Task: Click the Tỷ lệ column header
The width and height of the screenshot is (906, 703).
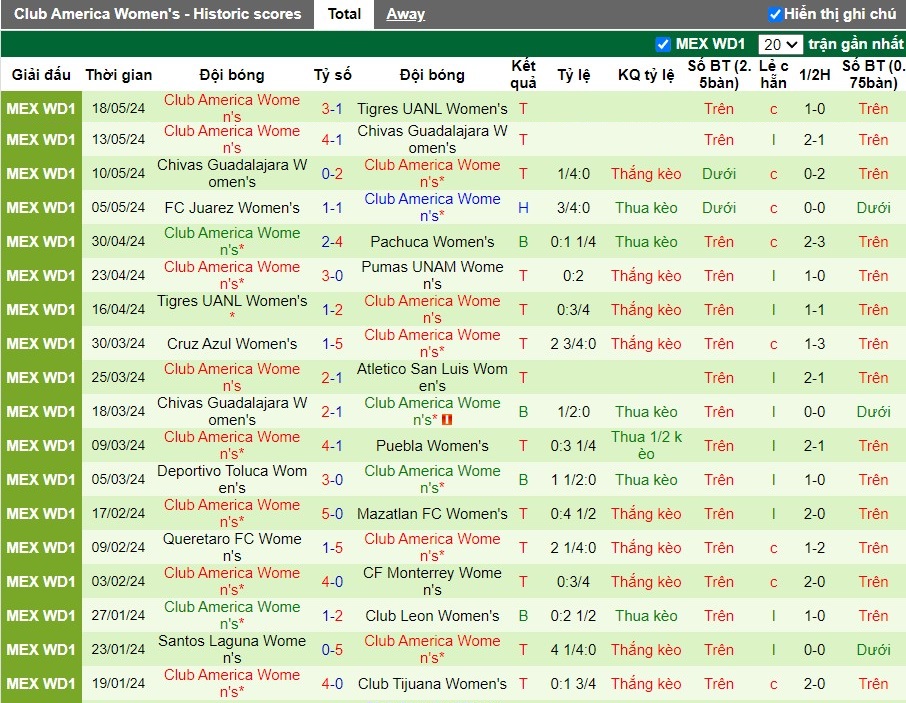Action: click(574, 75)
